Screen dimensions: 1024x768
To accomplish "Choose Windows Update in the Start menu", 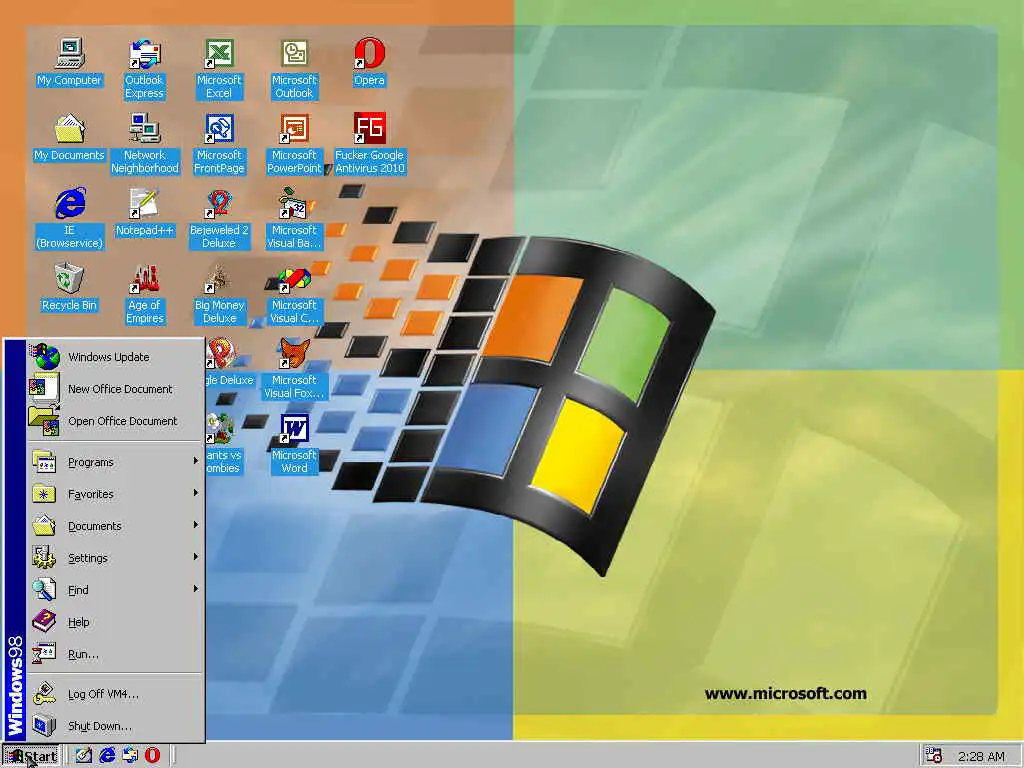I will 116,357.
